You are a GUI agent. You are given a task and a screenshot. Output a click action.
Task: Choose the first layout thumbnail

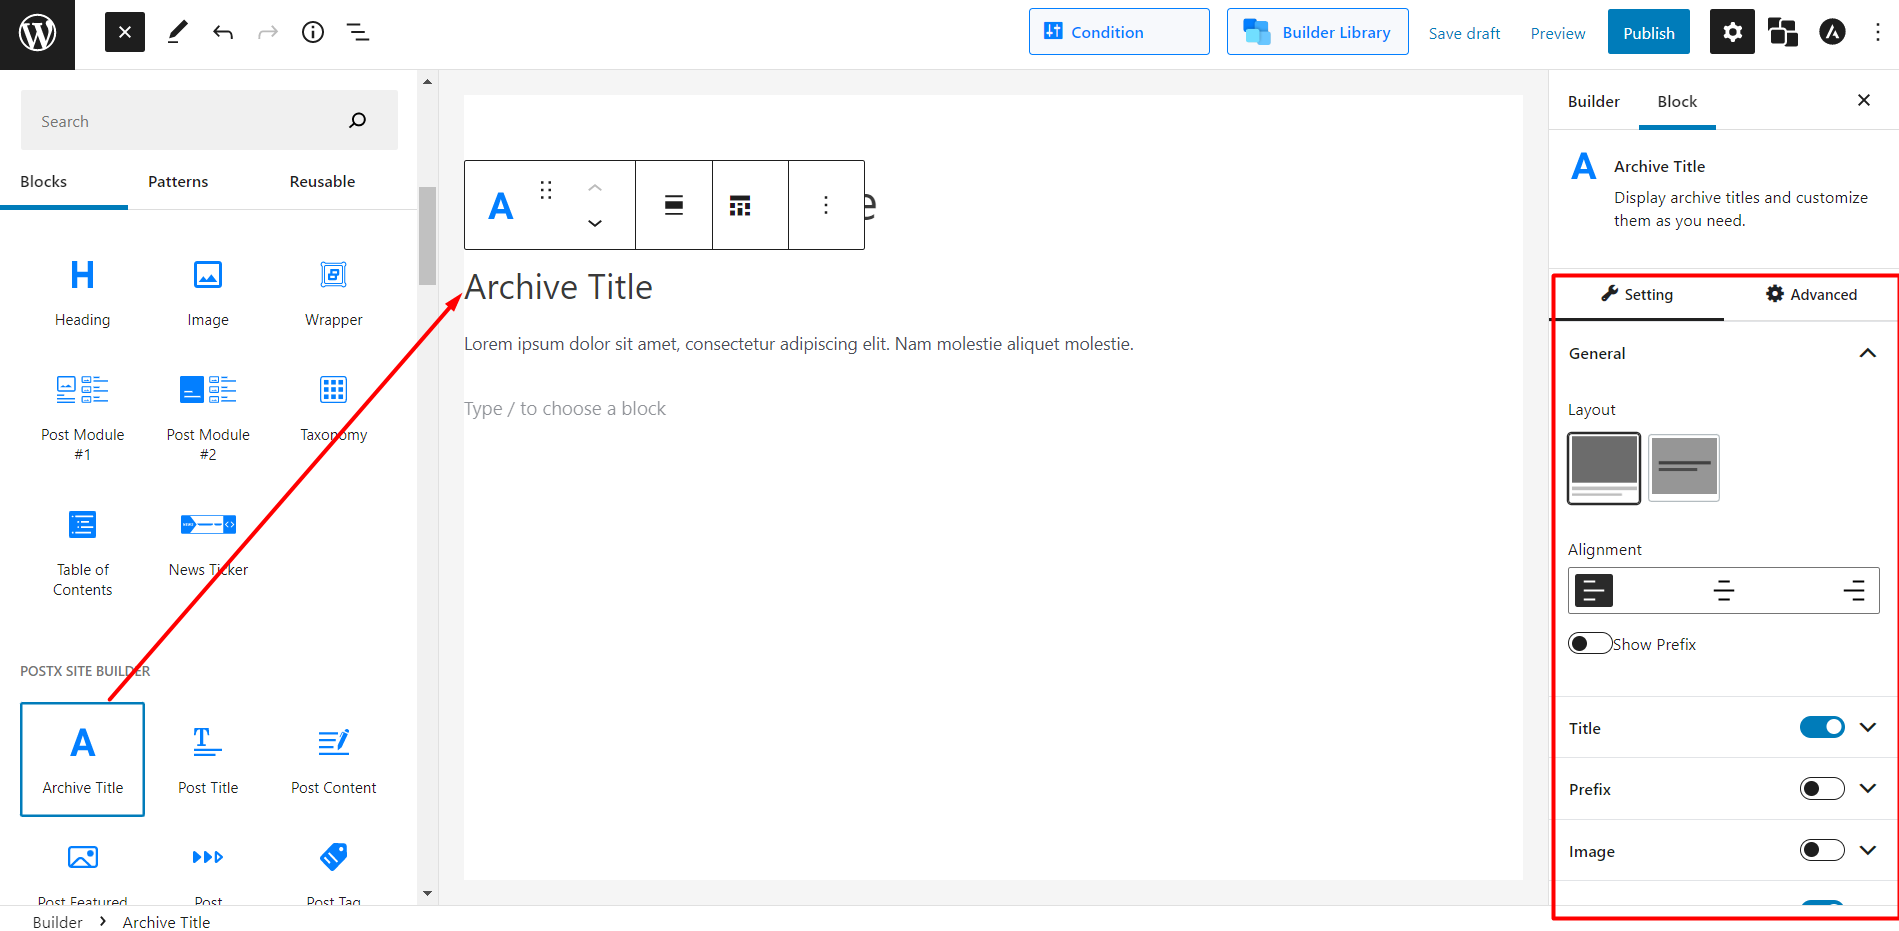(1604, 468)
